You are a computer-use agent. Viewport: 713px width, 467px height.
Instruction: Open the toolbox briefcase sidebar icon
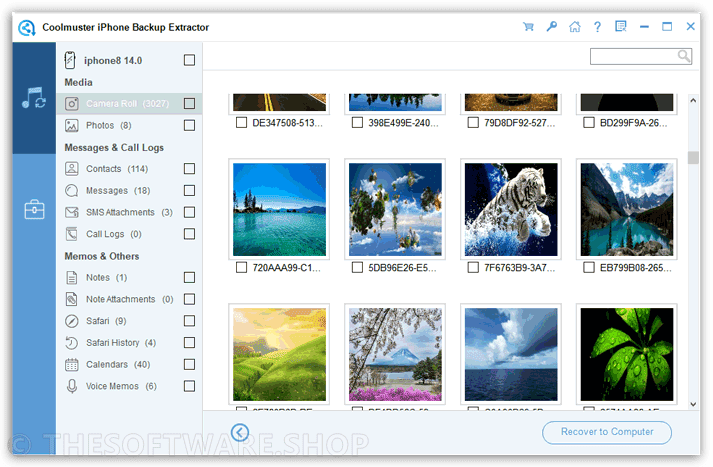click(34, 209)
